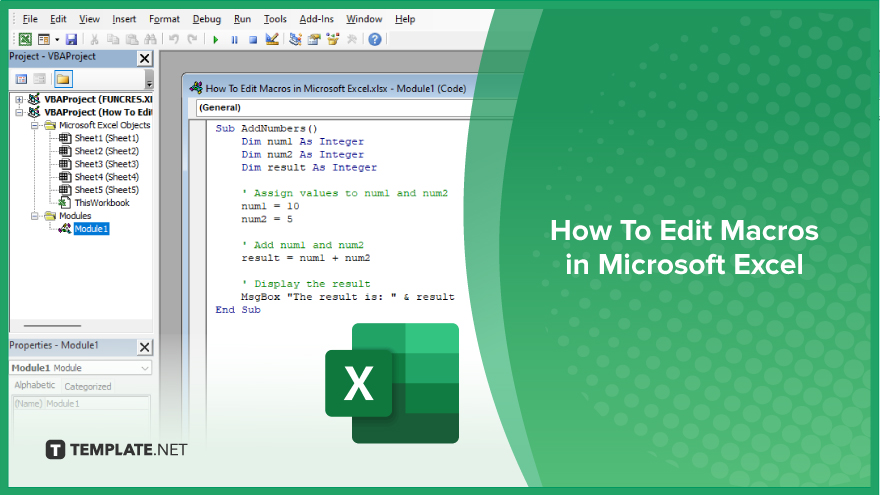
Task: Open the Help menu
Action: coord(405,19)
